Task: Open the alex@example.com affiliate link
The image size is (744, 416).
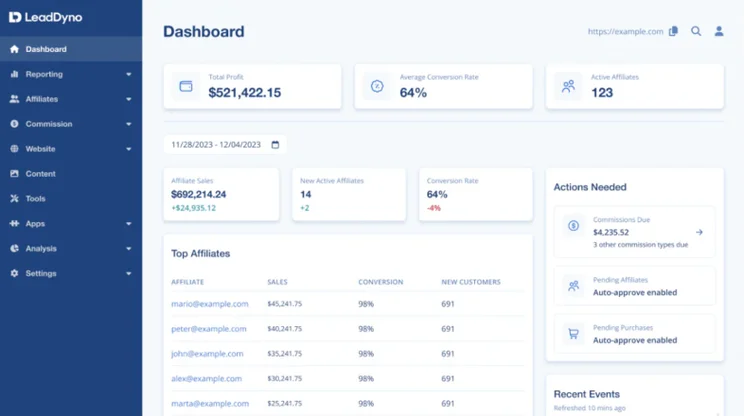Action: pyautogui.click(x=206, y=379)
